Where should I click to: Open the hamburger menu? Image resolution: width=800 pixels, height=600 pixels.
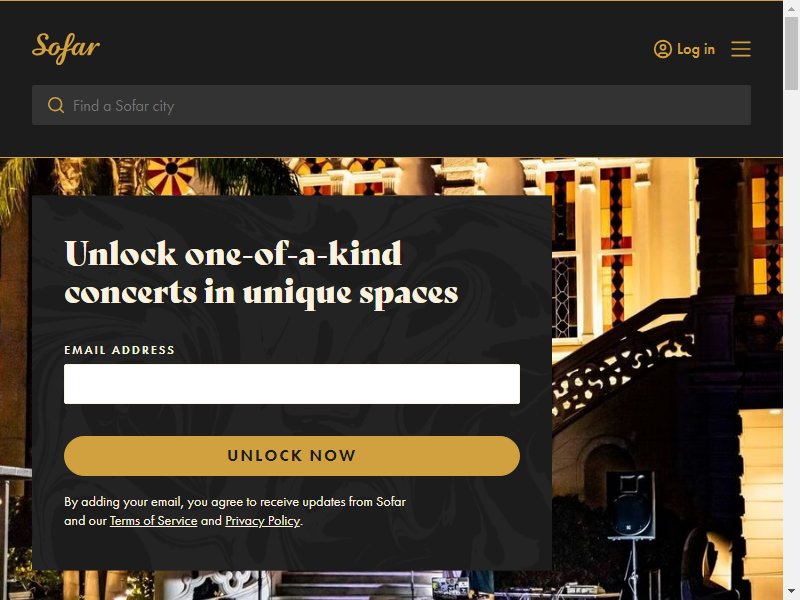(x=741, y=49)
